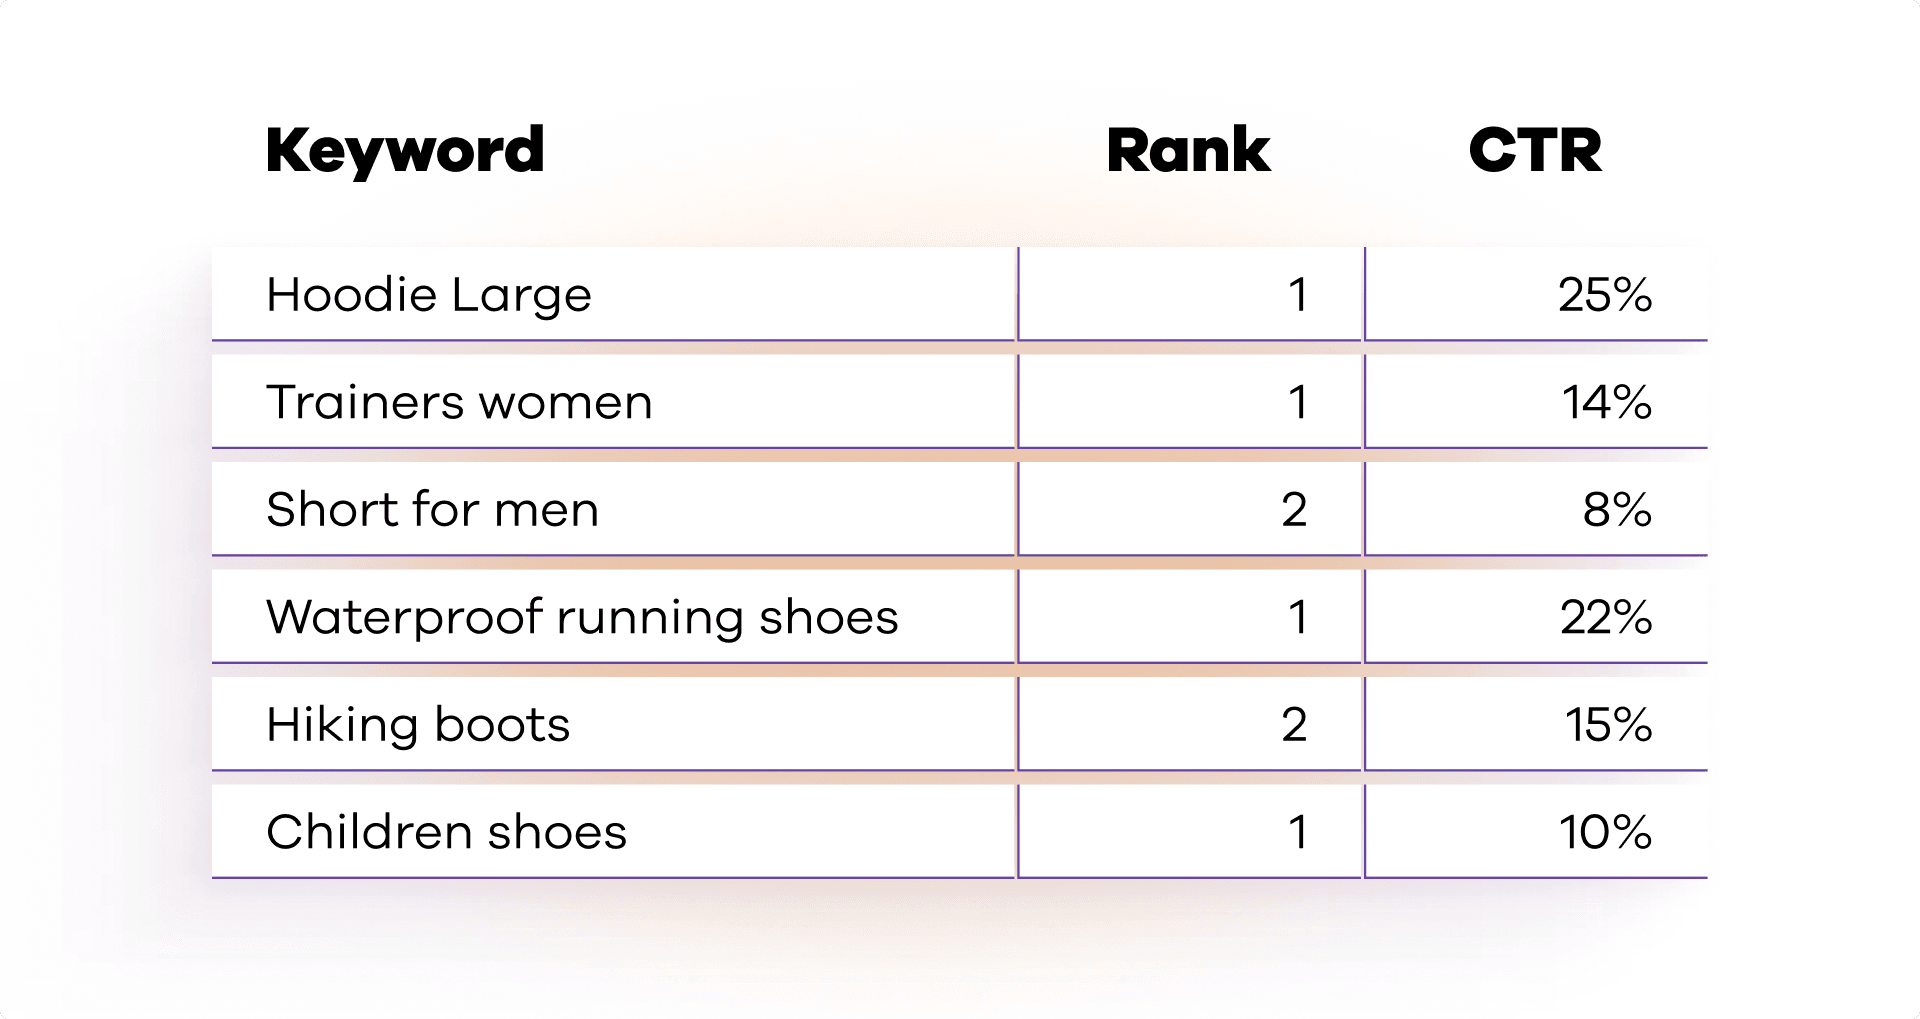Image resolution: width=1920 pixels, height=1019 pixels.
Task: Click the CTR column header
Action: tap(1535, 151)
